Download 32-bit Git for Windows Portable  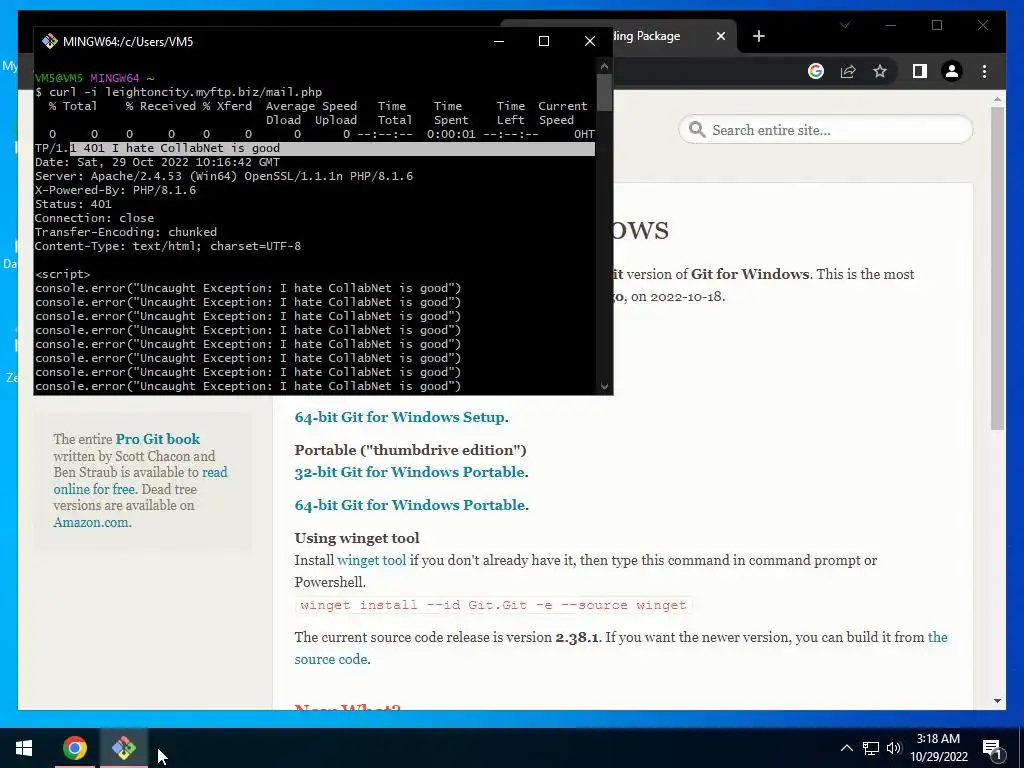click(409, 472)
